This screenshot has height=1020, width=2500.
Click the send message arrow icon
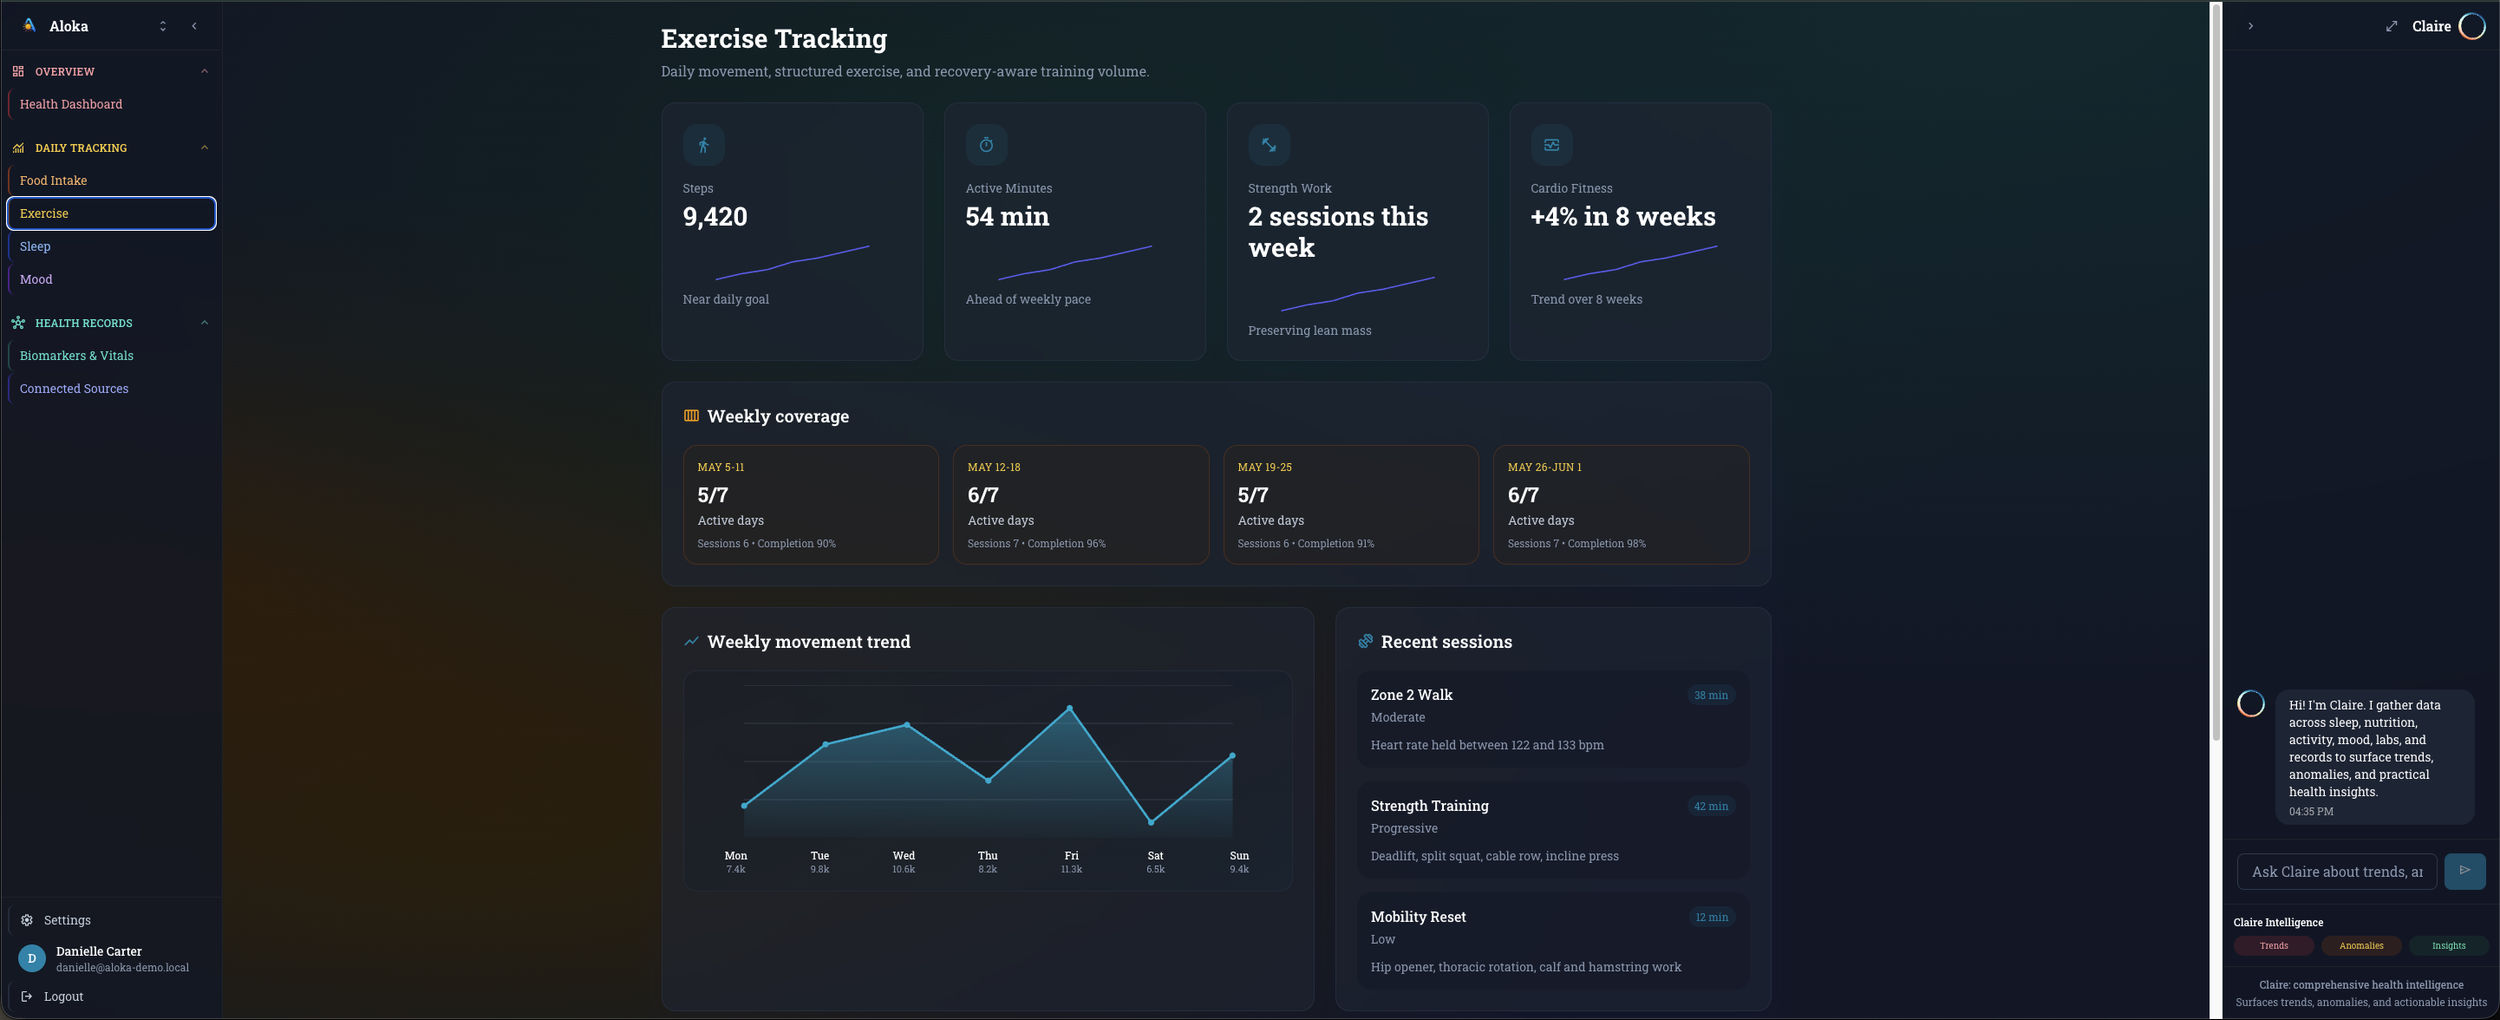(x=2464, y=871)
